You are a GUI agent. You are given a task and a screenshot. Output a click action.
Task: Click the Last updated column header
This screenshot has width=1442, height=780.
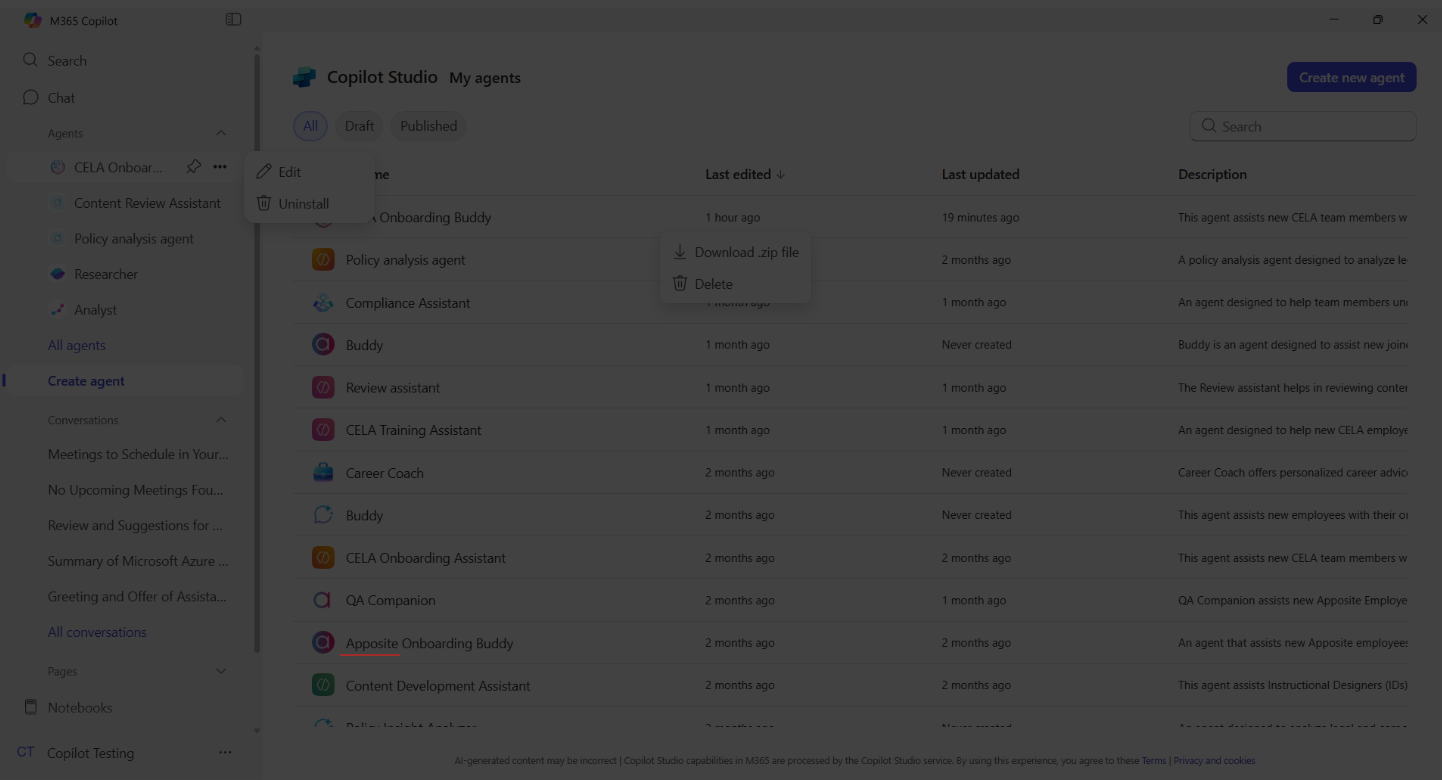point(980,174)
